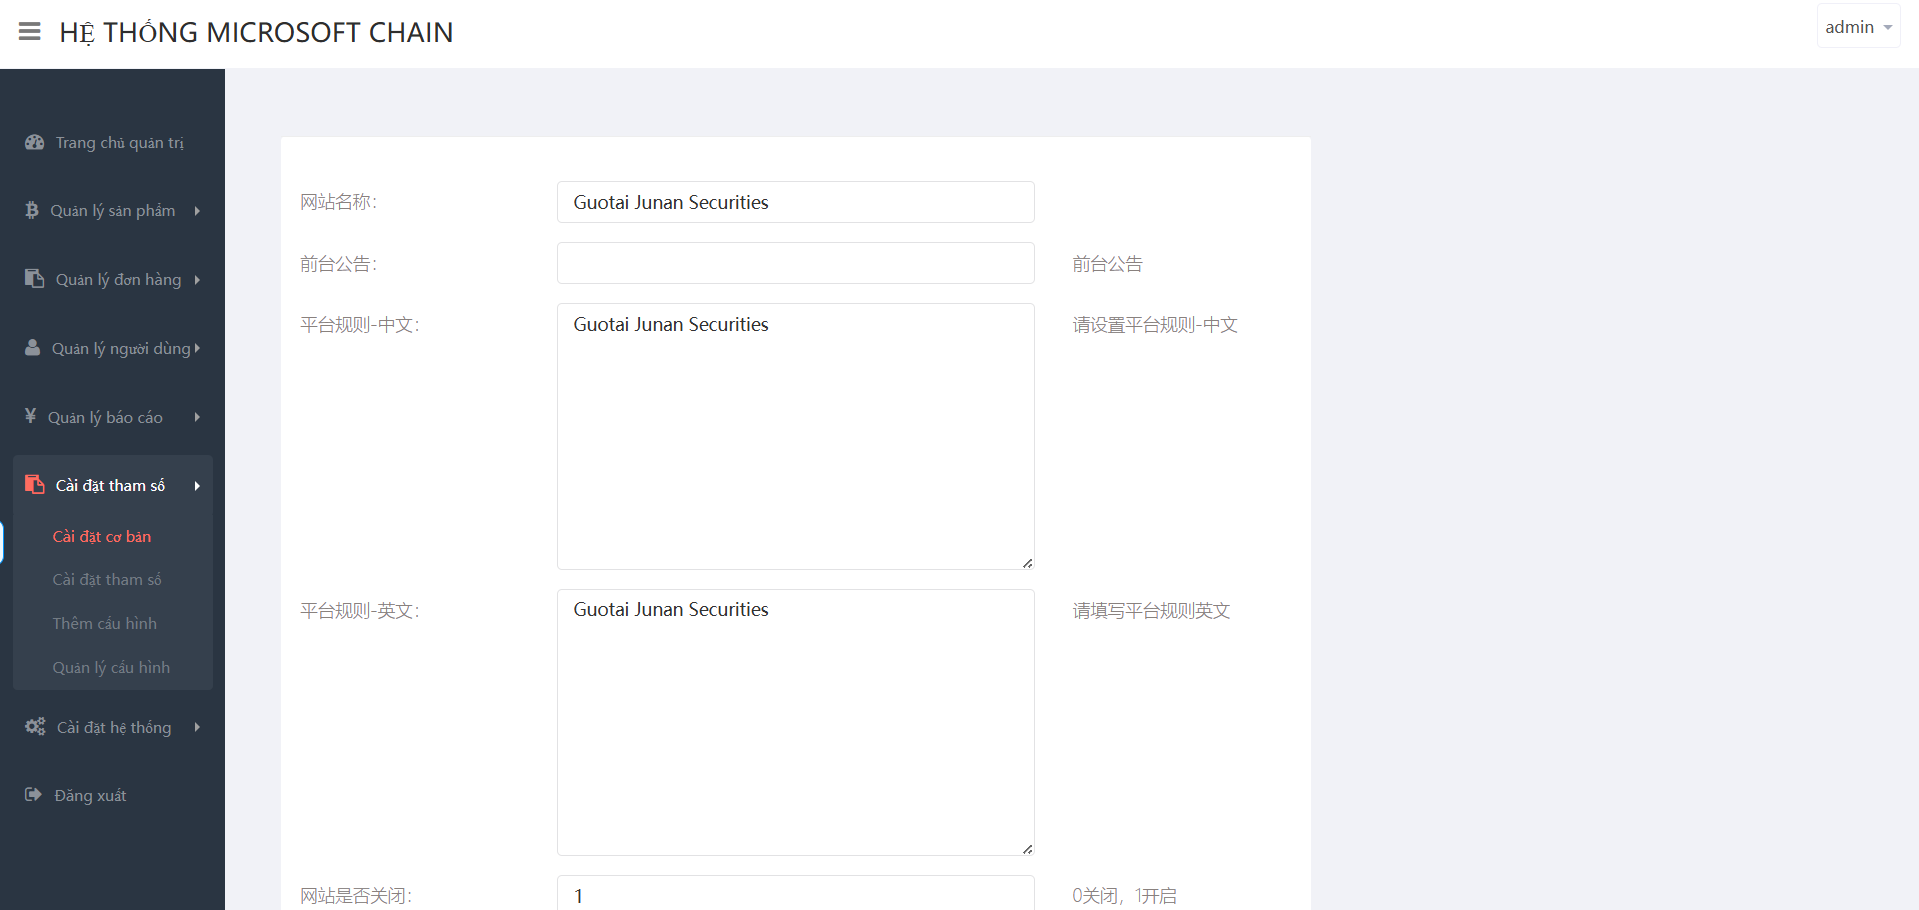Viewport: 1919px width, 910px height.
Task: Toggle the hamburger sidebar menu icon
Action: [30, 32]
